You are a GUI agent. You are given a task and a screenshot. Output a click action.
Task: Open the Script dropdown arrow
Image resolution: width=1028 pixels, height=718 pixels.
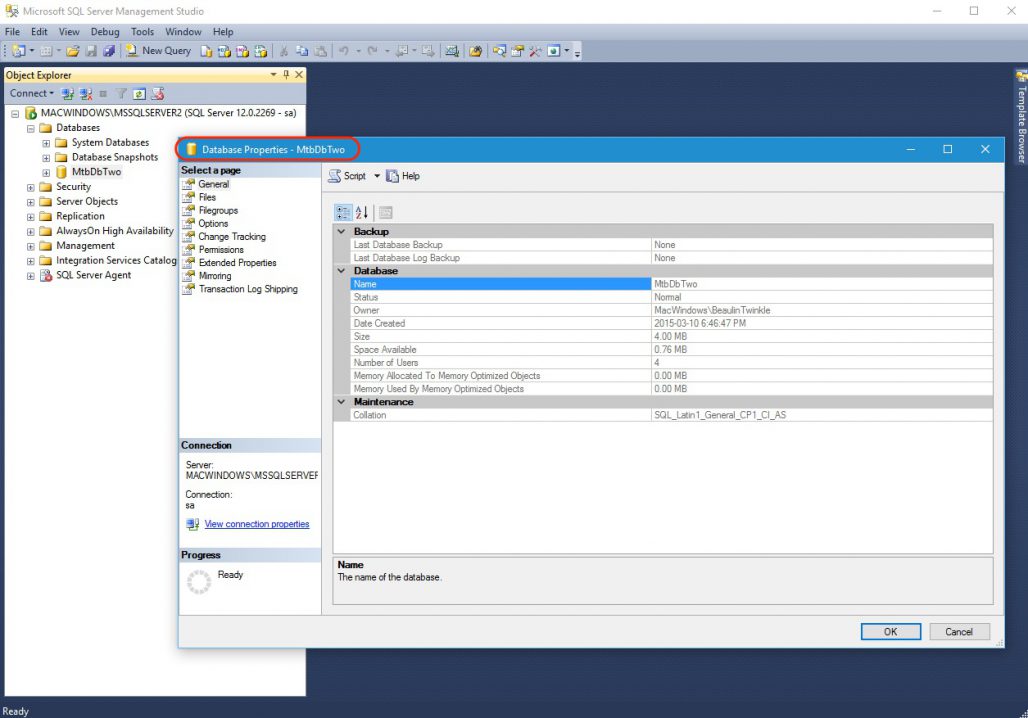[377, 176]
